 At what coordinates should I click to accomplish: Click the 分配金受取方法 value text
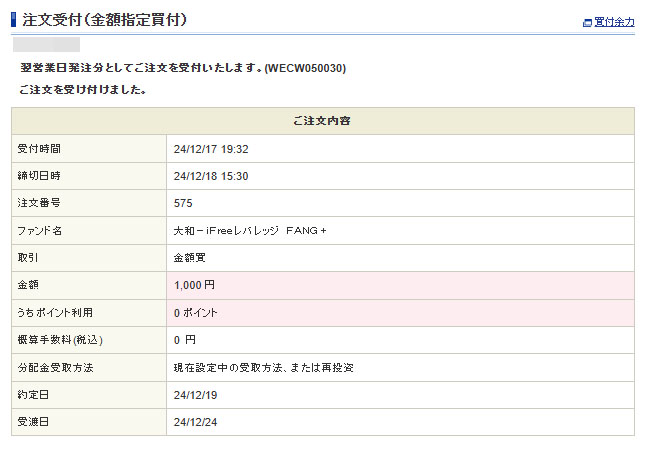click(264, 367)
